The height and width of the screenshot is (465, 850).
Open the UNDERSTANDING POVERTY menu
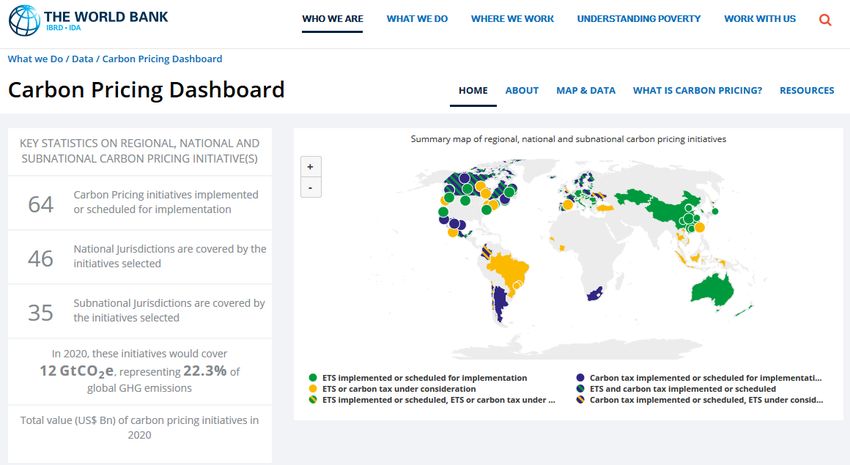[x=639, y=18]
